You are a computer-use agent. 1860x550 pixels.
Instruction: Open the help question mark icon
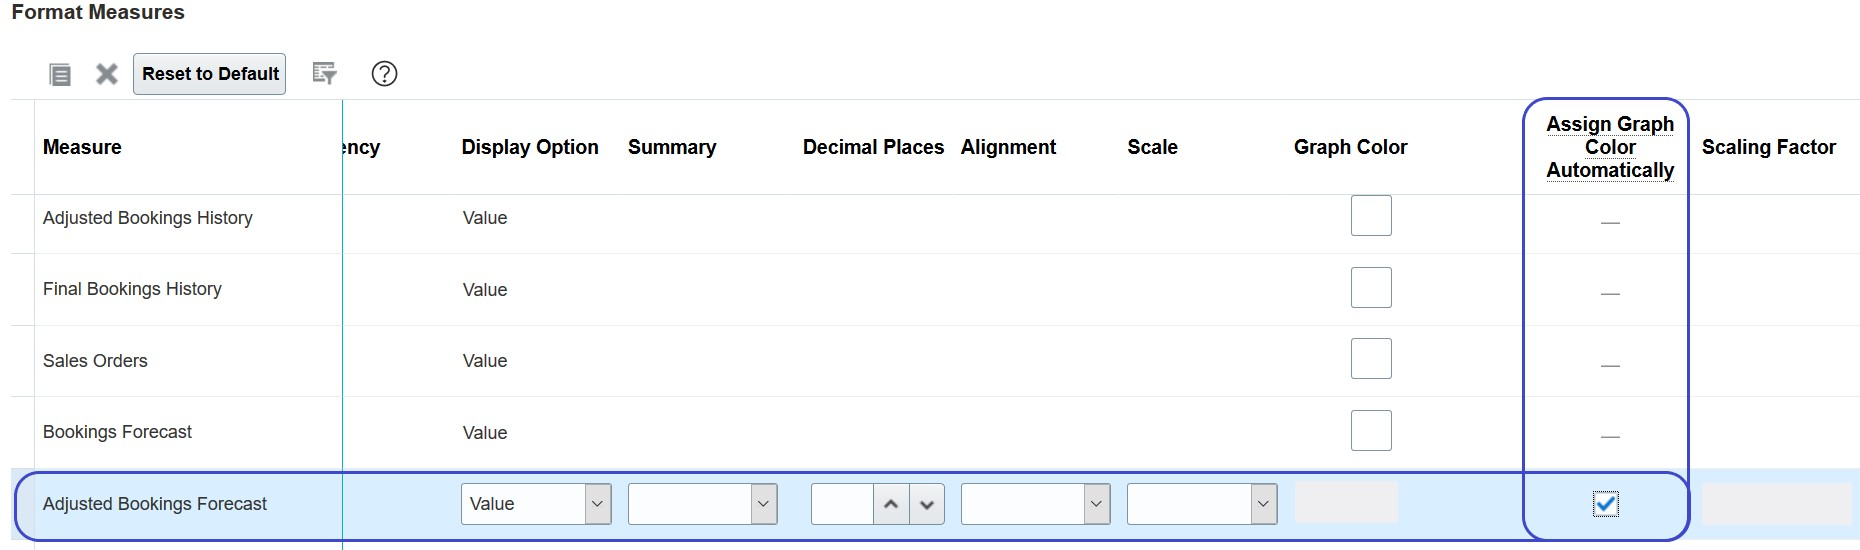tap(384, 74)
